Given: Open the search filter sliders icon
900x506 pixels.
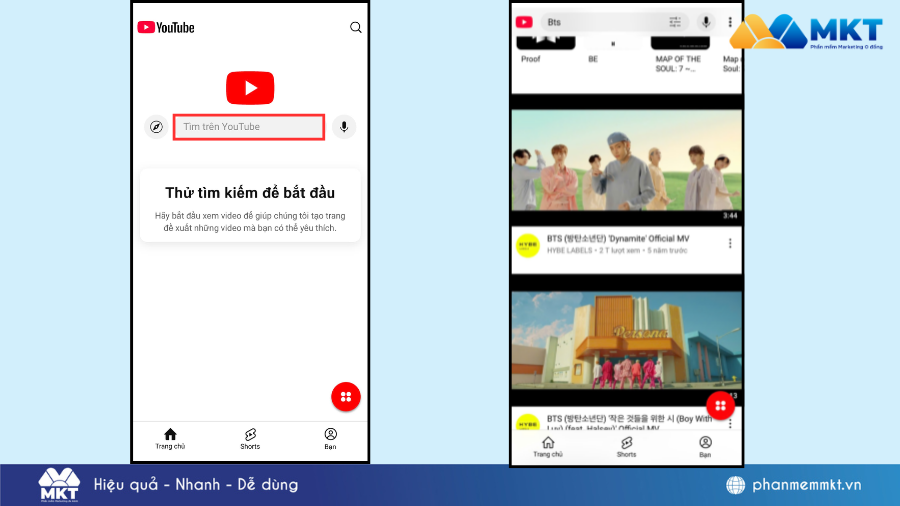Looking at the screenshot, I should tap(674, 22).
